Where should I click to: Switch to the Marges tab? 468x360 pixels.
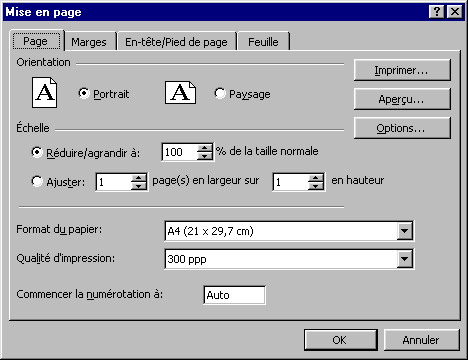pyautogui.click(x=89, y=42)
